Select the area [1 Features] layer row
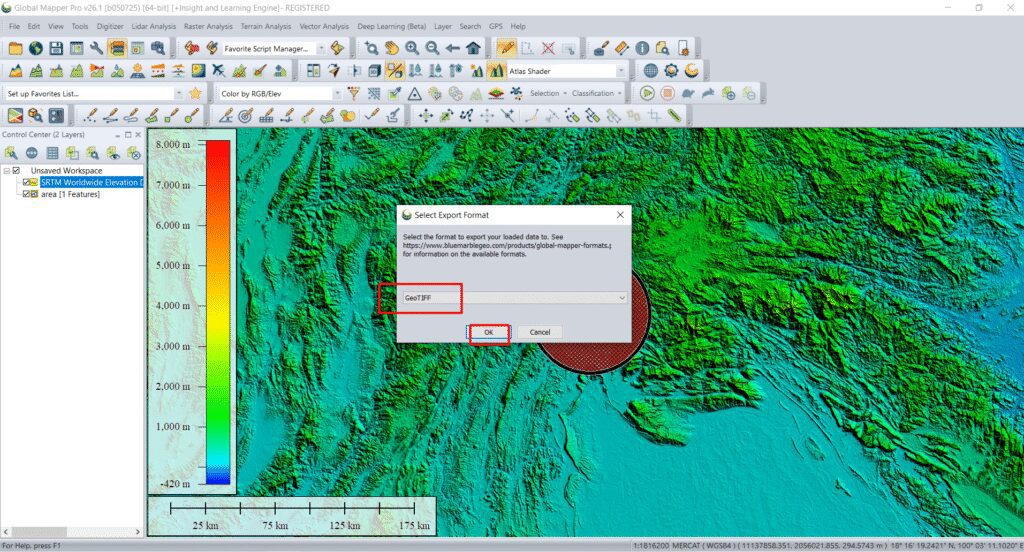Screen dimensions: 1024x552 [70, 194]
